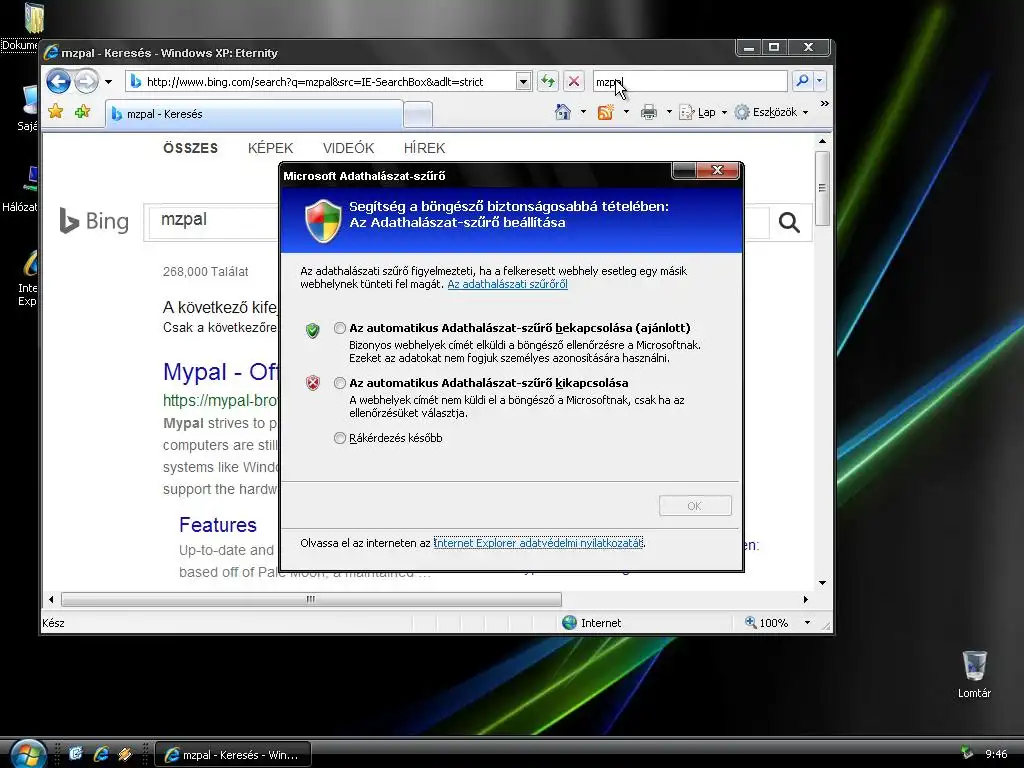Expand the Home icon dropdown arrow
The image size is (1024, 768).
583,112
